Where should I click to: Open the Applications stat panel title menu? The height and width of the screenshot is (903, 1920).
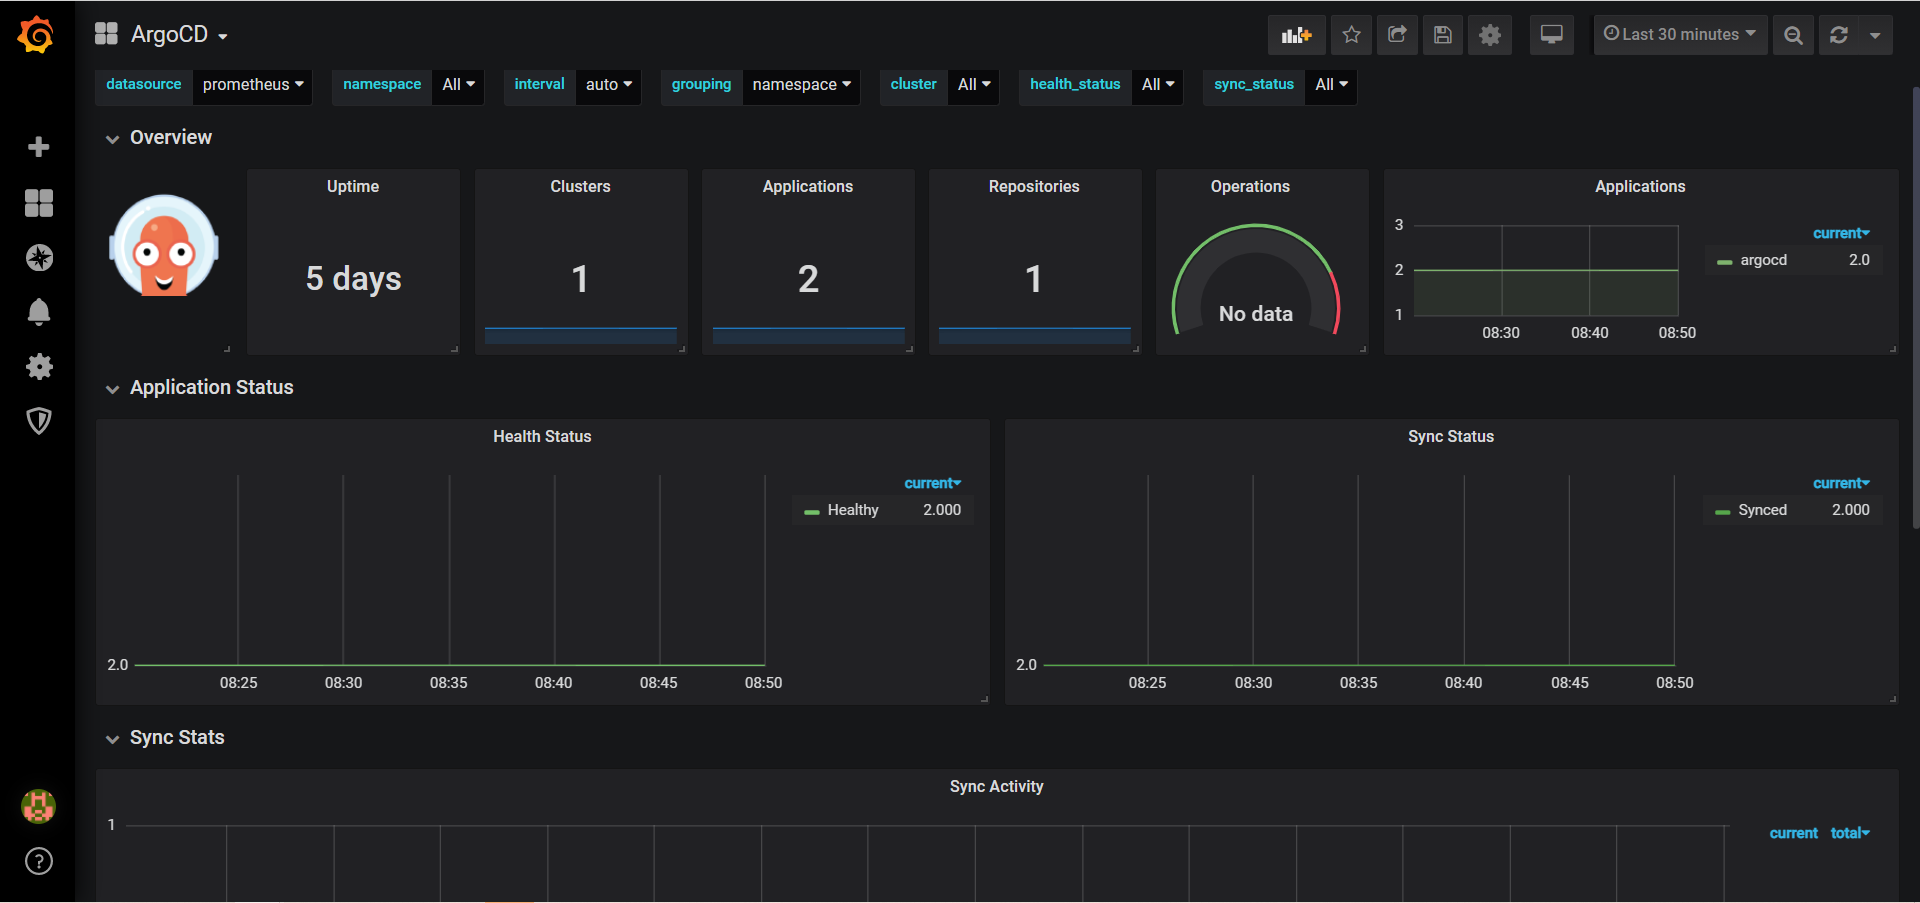(x=808, y=187)
